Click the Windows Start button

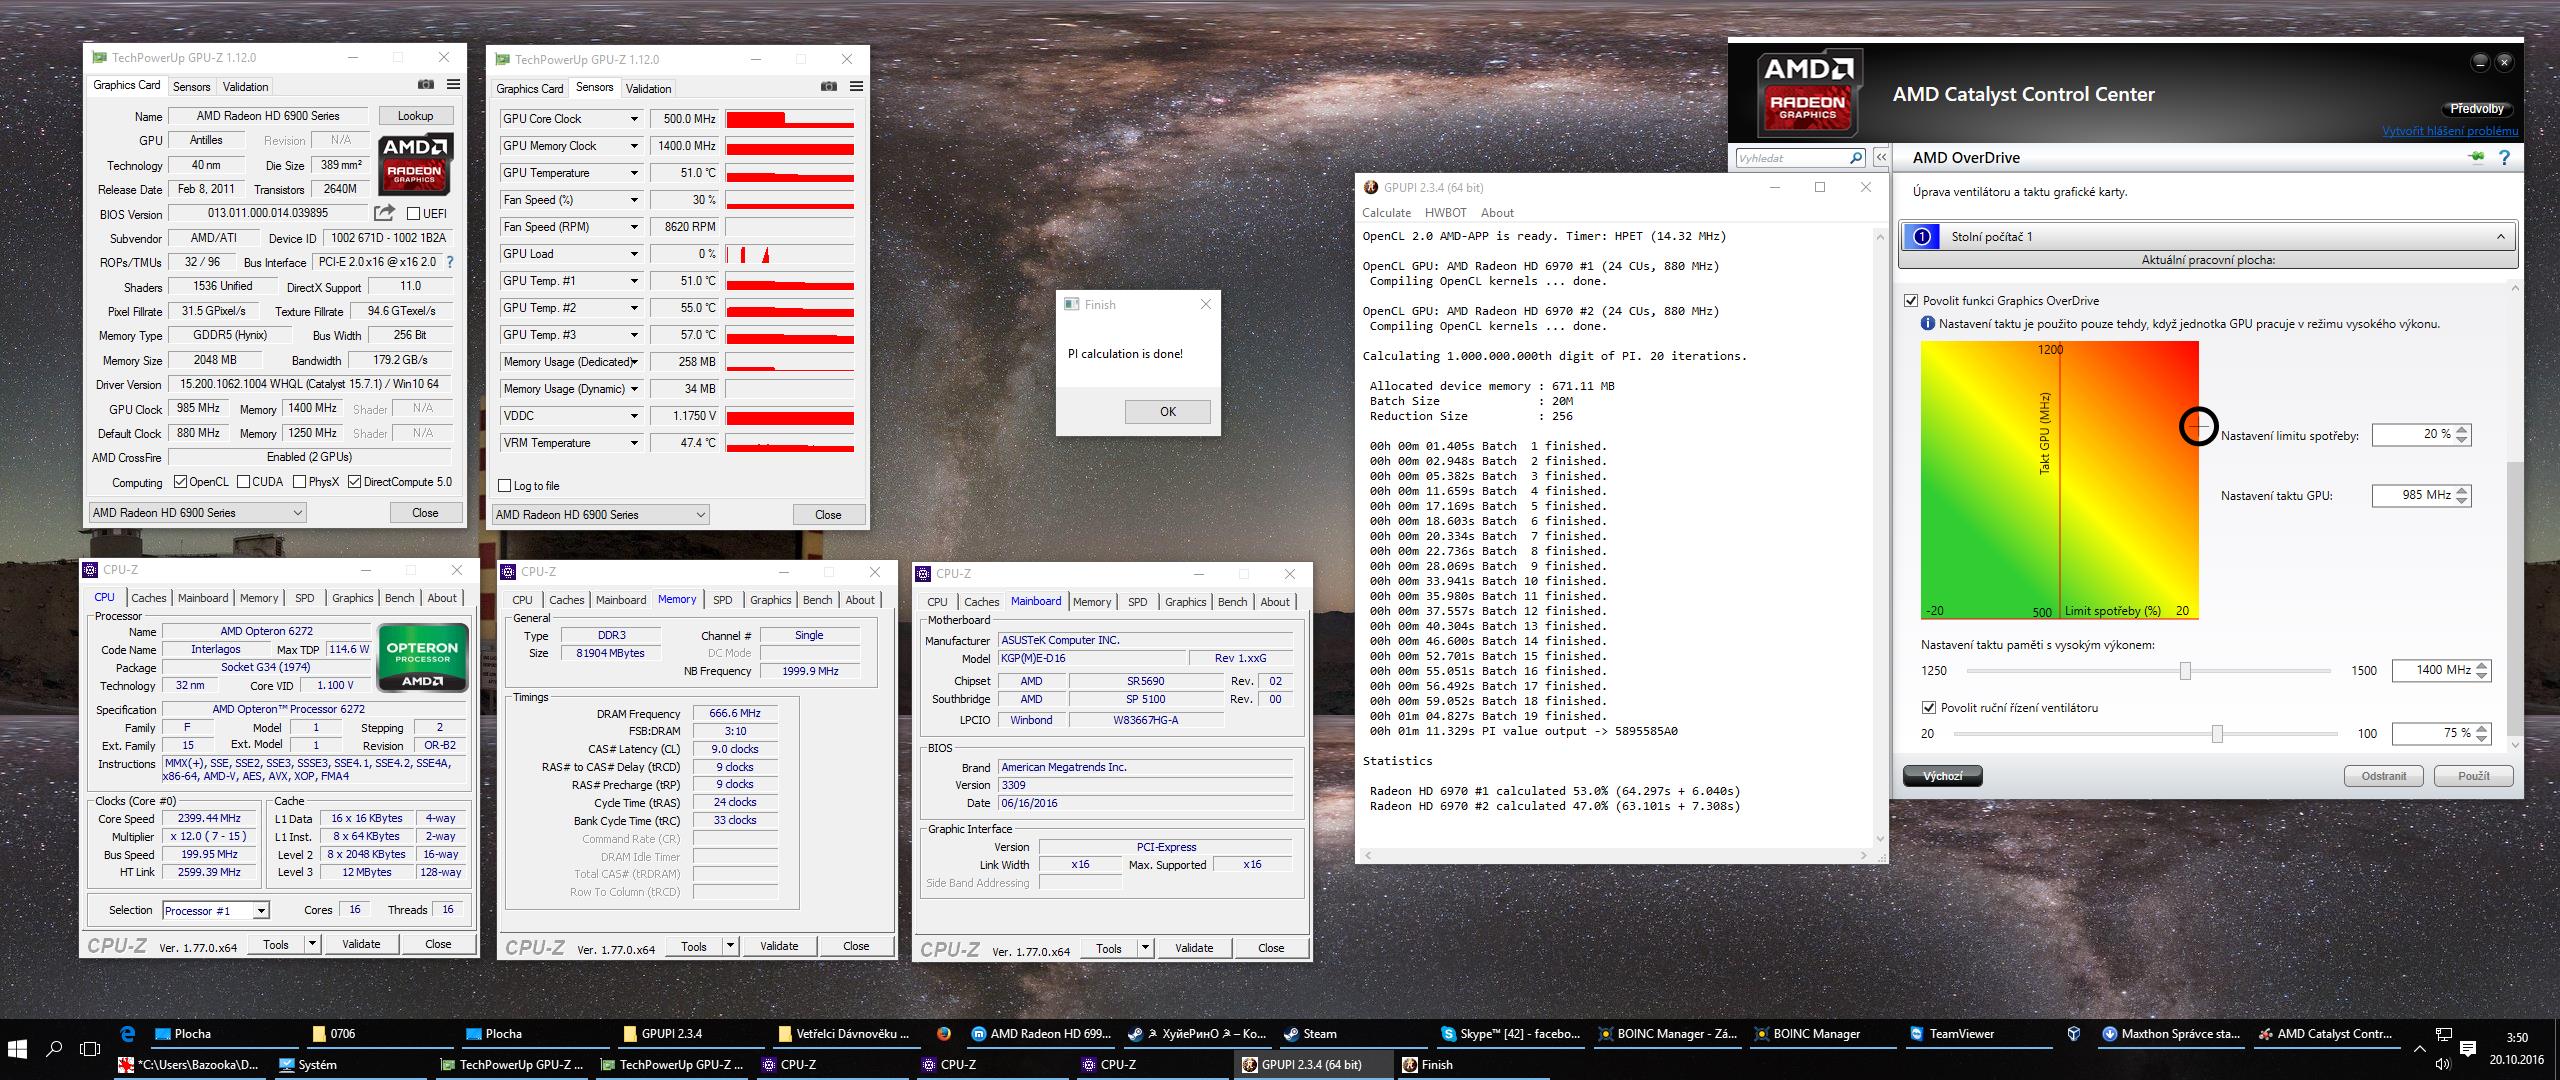[x=17, y=1049]
